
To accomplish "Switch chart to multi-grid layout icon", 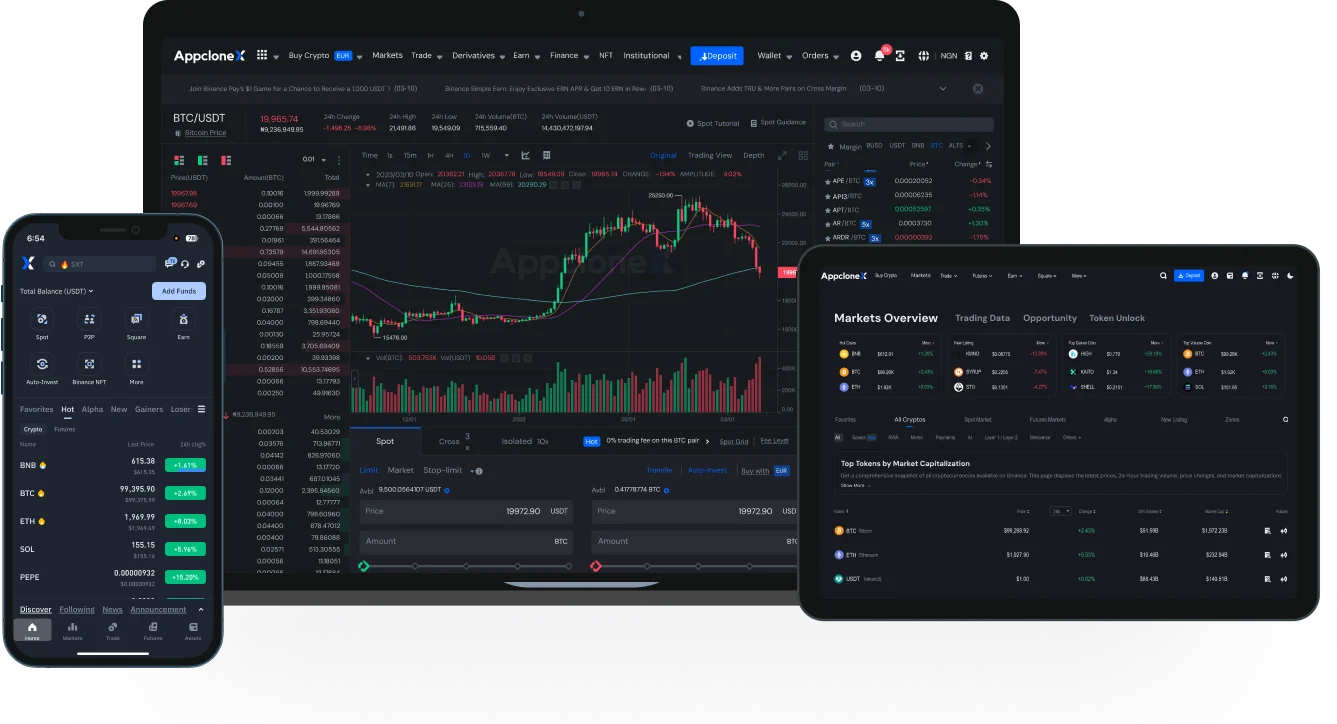I will pyautogui.click(x=801, y=155).
